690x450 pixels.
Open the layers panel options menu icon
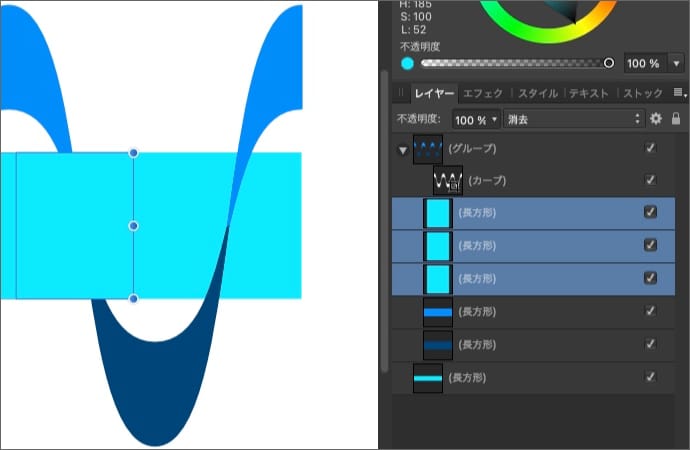click(x=679, y=93)
